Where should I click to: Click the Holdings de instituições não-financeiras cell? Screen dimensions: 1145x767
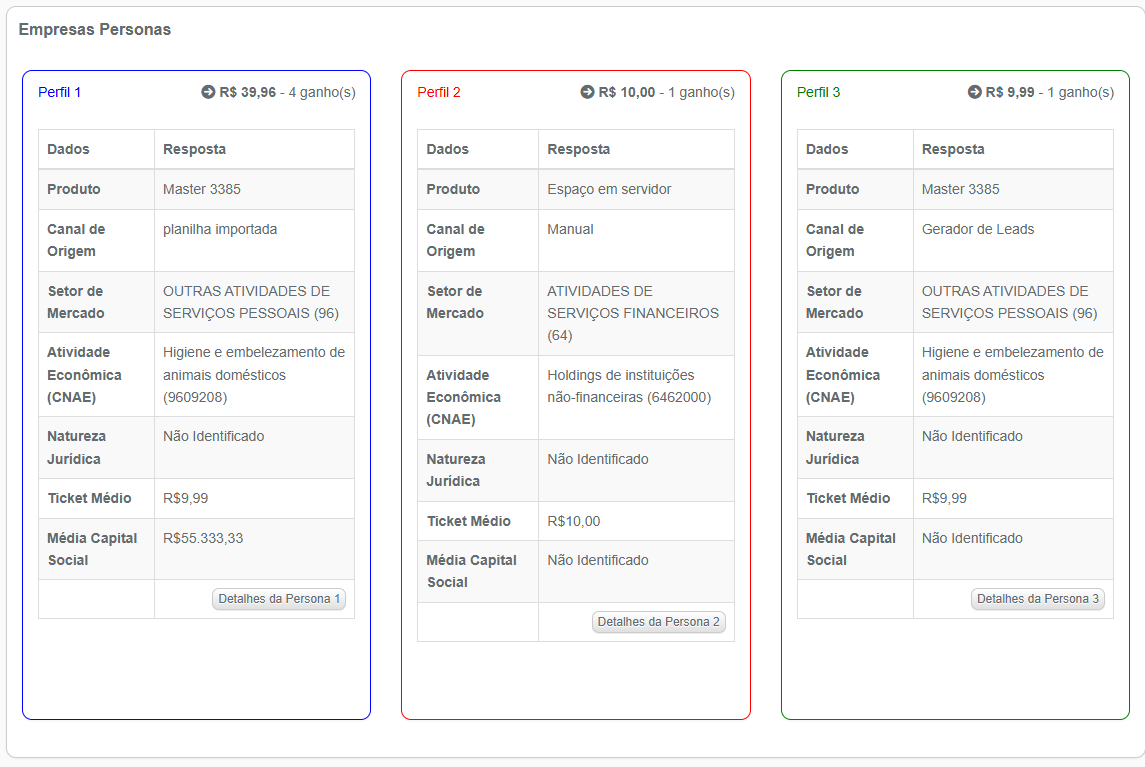click(628, 386)
